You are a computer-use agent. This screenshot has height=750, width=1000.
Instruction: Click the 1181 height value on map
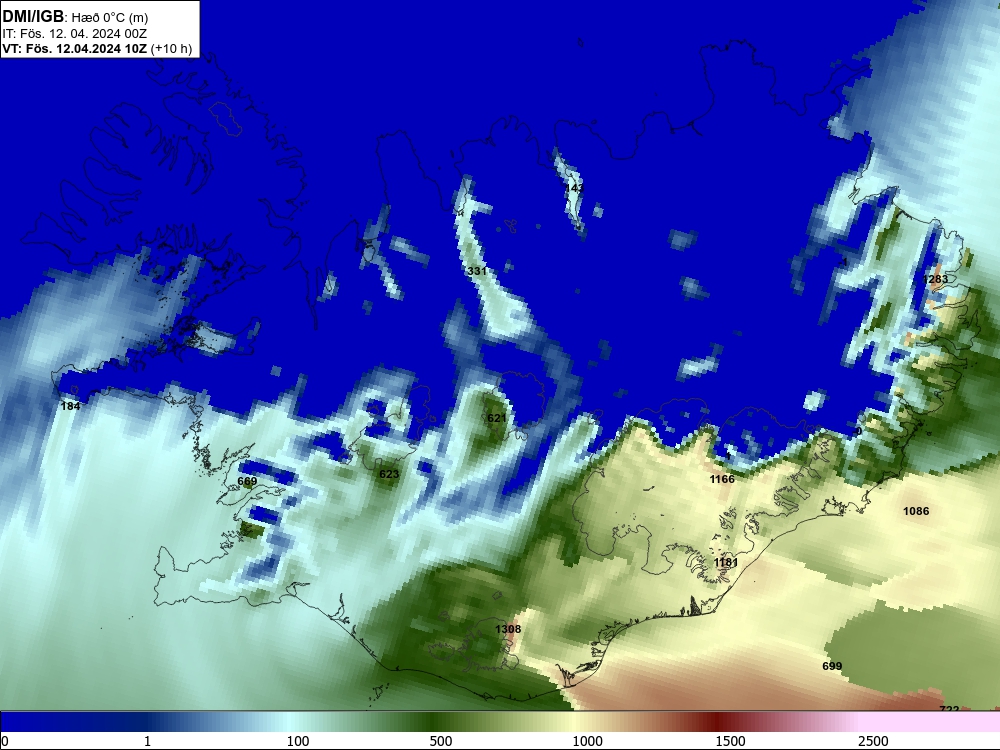tap(726, 562)
